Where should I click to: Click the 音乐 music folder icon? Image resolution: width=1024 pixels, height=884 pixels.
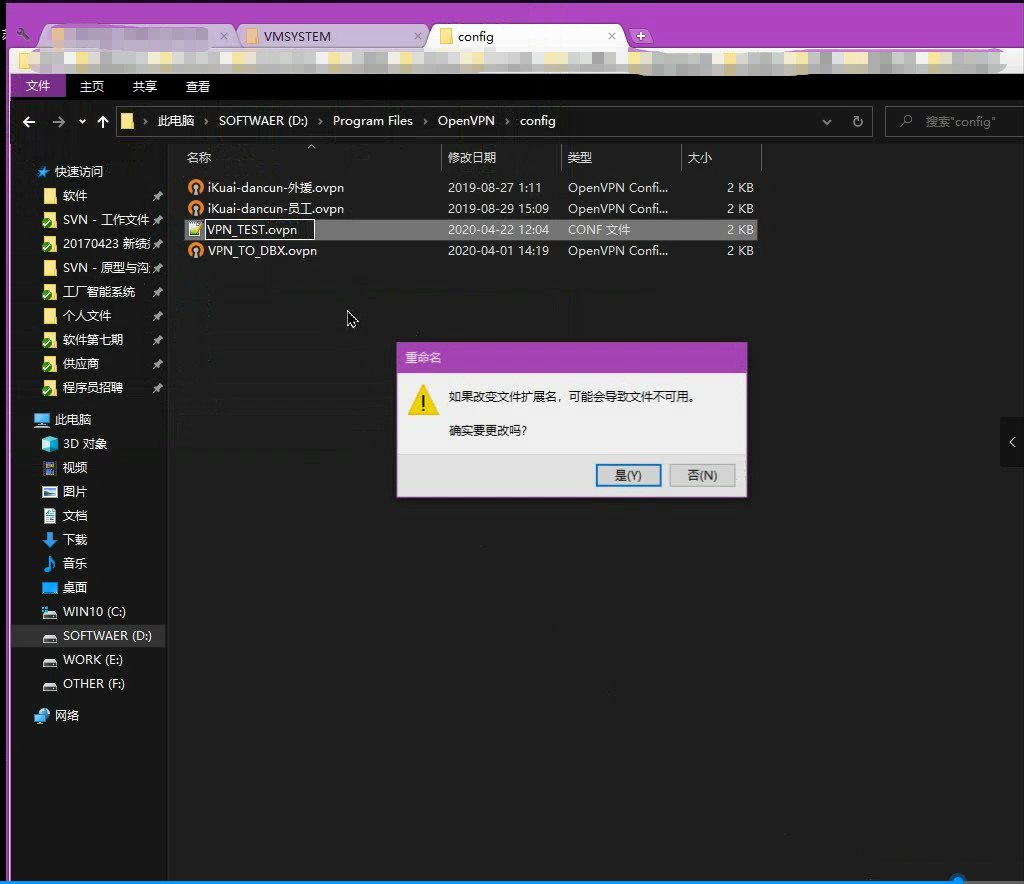[50, 564]
